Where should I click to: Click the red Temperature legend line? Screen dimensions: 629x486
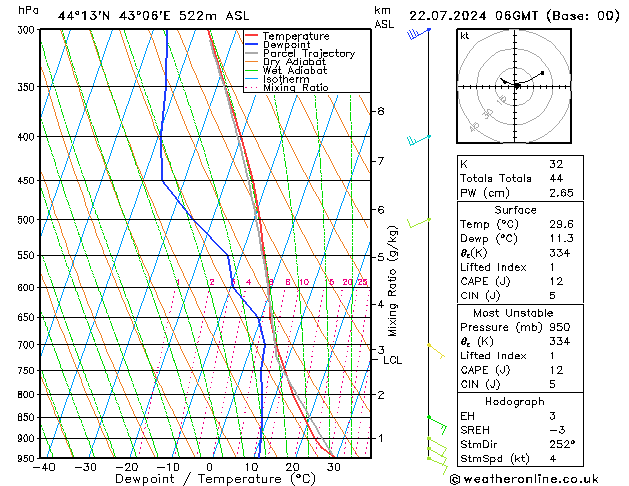click(252, 36)
